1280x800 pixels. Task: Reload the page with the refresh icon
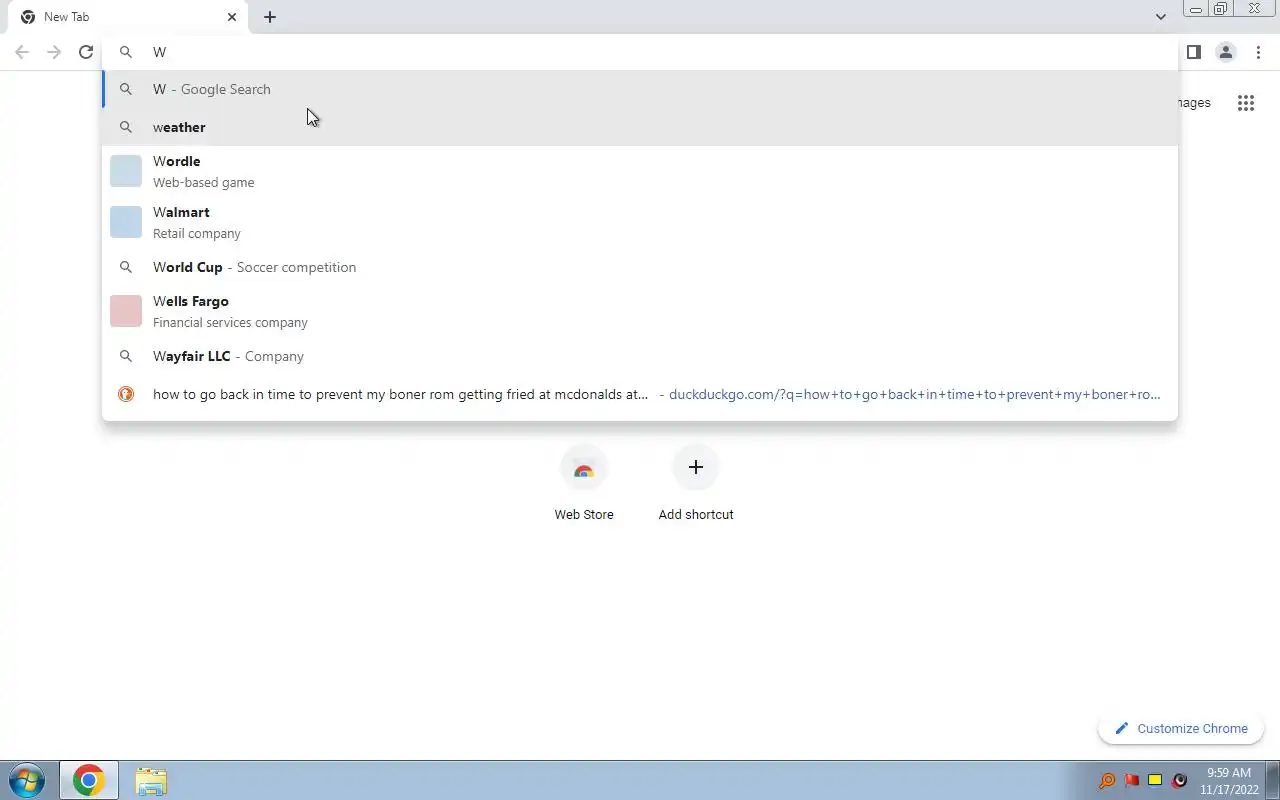click(86, 52)
